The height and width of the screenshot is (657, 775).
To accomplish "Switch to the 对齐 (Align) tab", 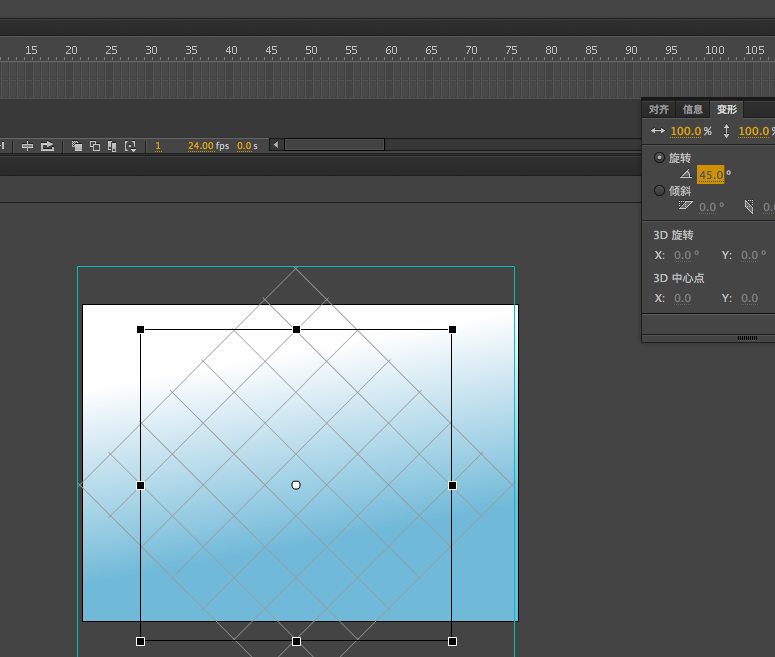I will [x=659, y=110].
